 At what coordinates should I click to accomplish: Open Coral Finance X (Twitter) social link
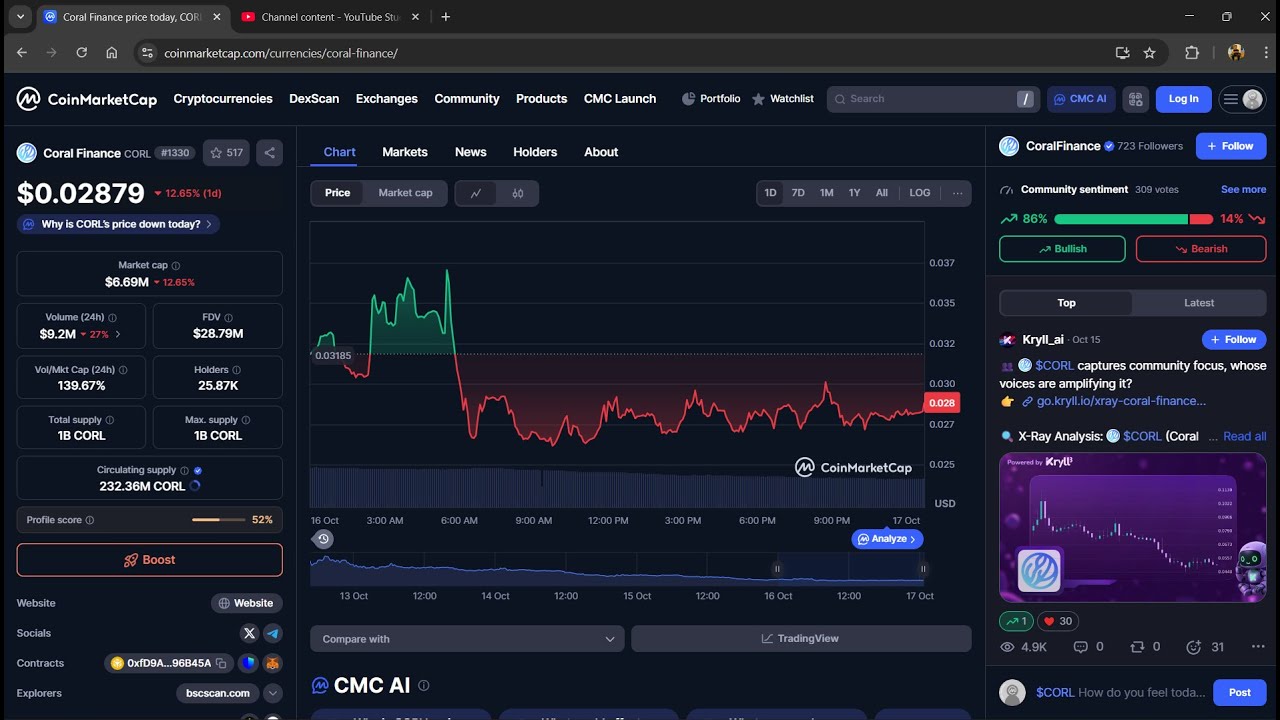click(250, 633)
